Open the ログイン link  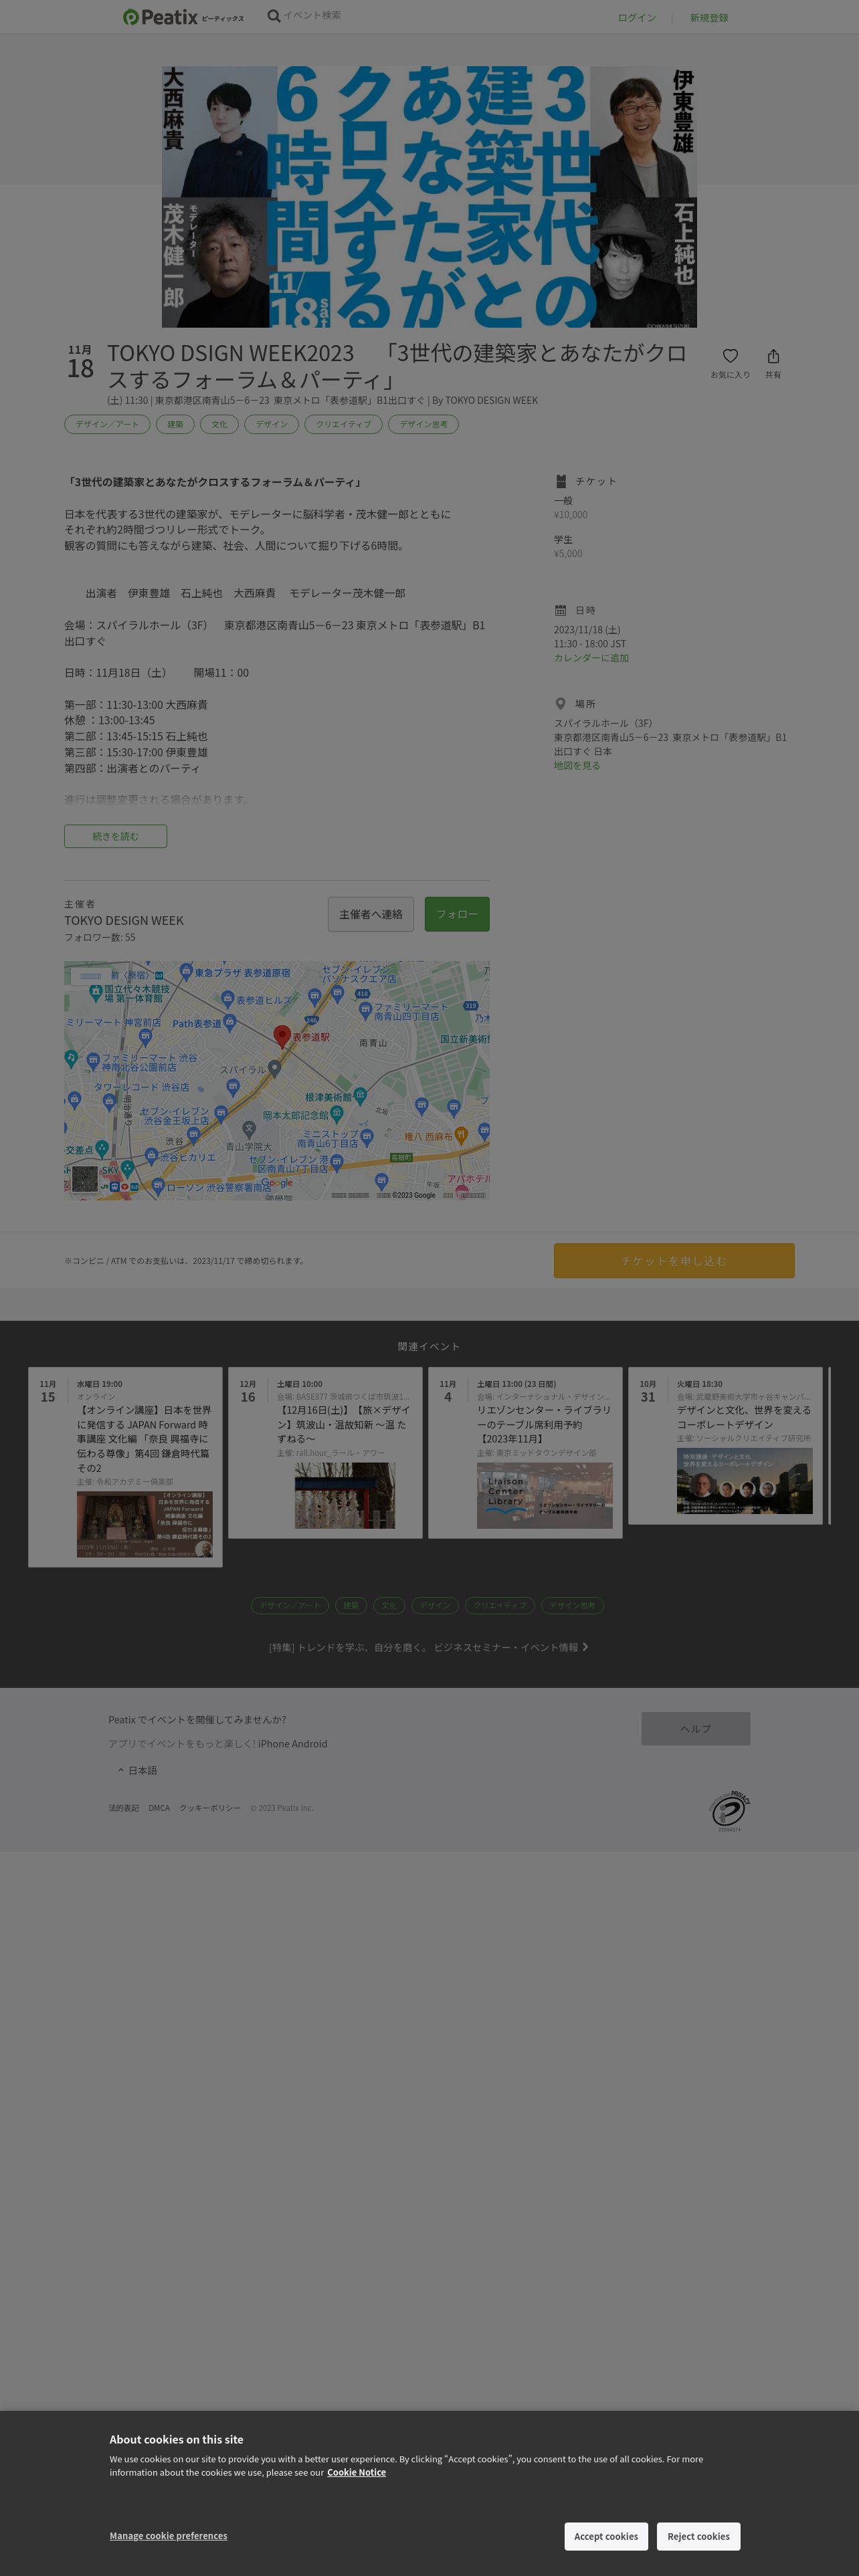click(637, 18)
